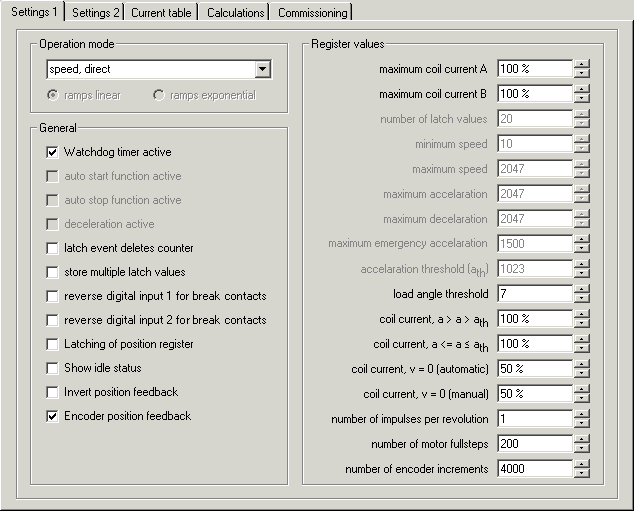Uncheck Encoder position feedback
Image resolution: width=634 pixels, height=511 pixels.
[52, 416]
